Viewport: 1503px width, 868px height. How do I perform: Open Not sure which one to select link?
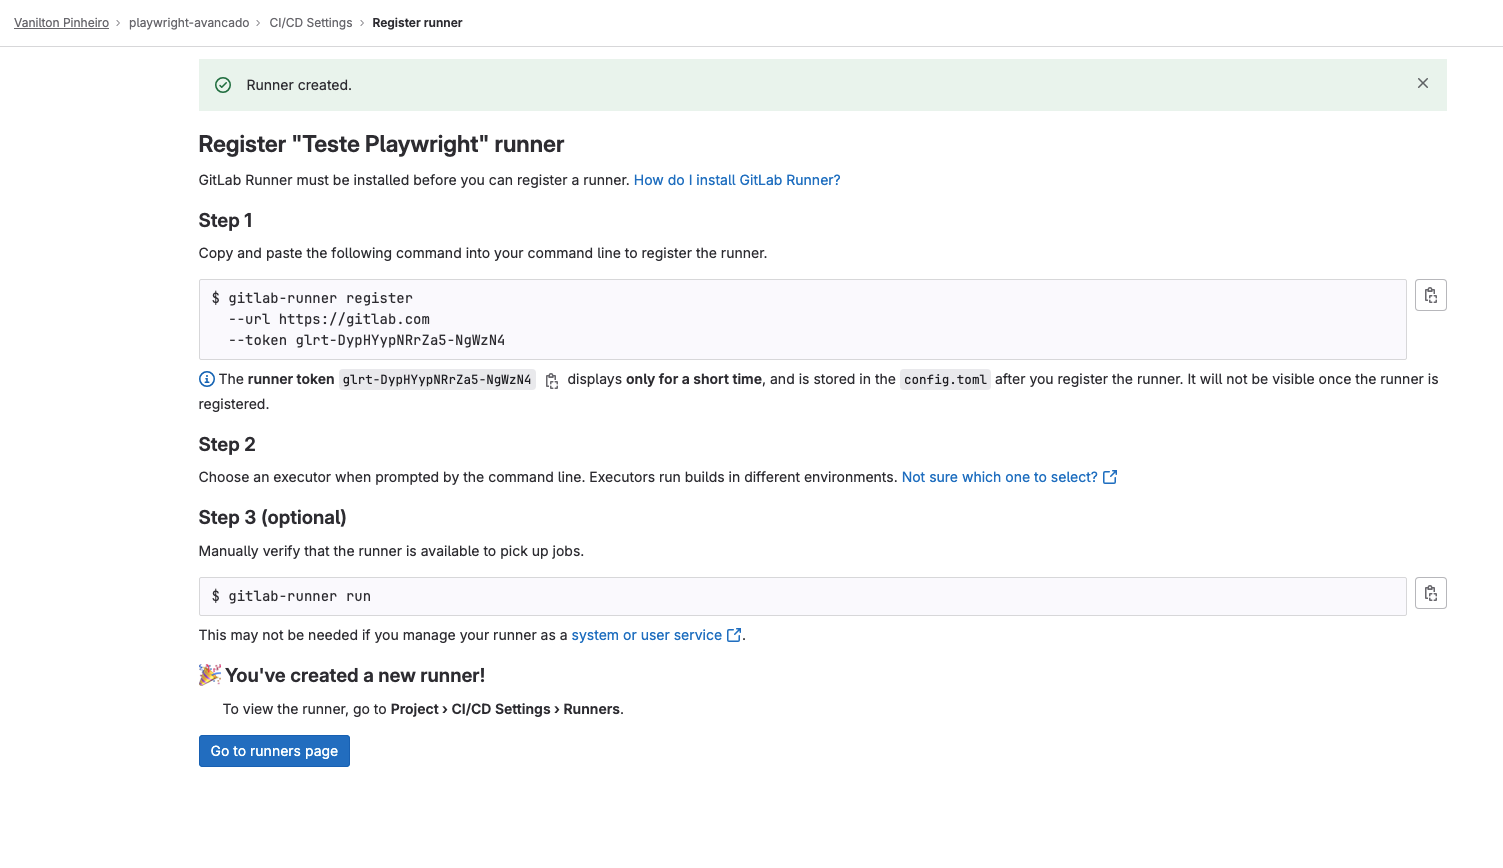coord(1000,477)
